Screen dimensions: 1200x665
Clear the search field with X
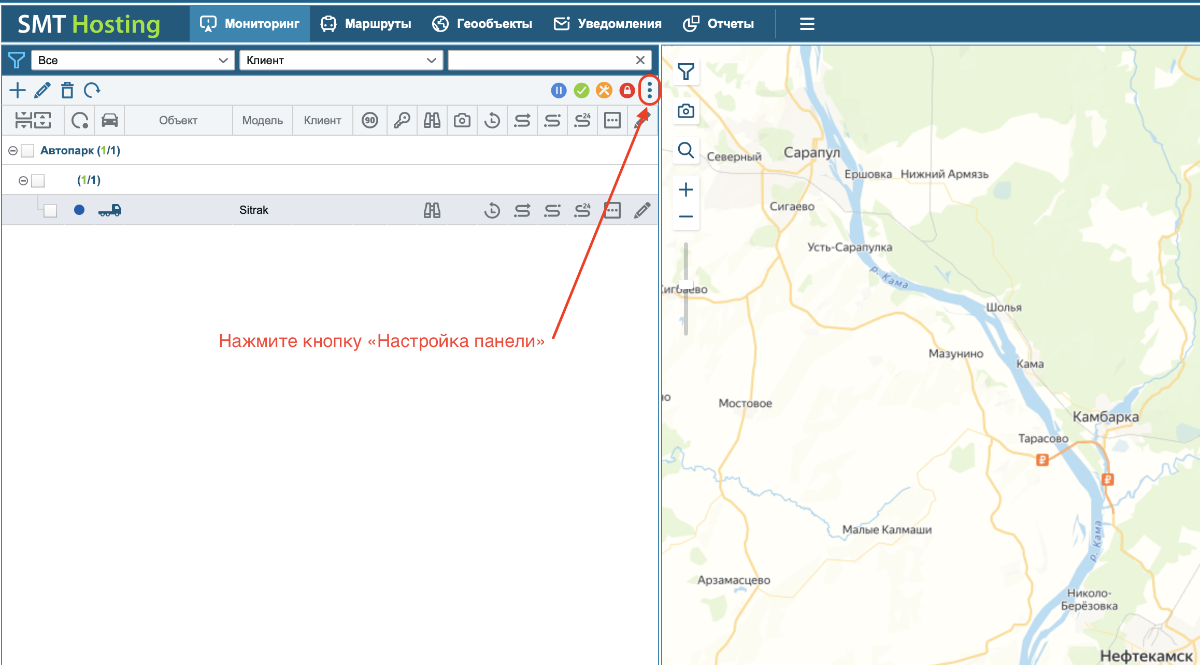click(641, 61)
